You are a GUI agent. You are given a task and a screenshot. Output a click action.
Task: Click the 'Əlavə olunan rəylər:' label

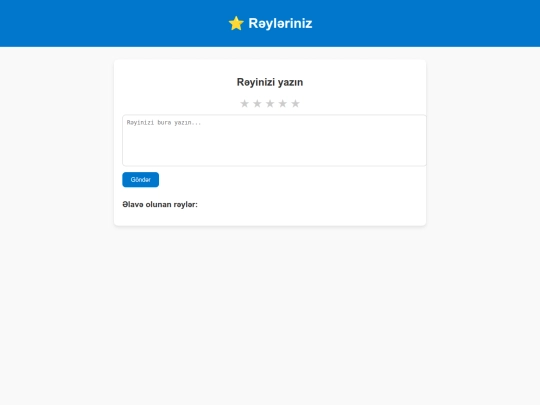click(160, 205)
